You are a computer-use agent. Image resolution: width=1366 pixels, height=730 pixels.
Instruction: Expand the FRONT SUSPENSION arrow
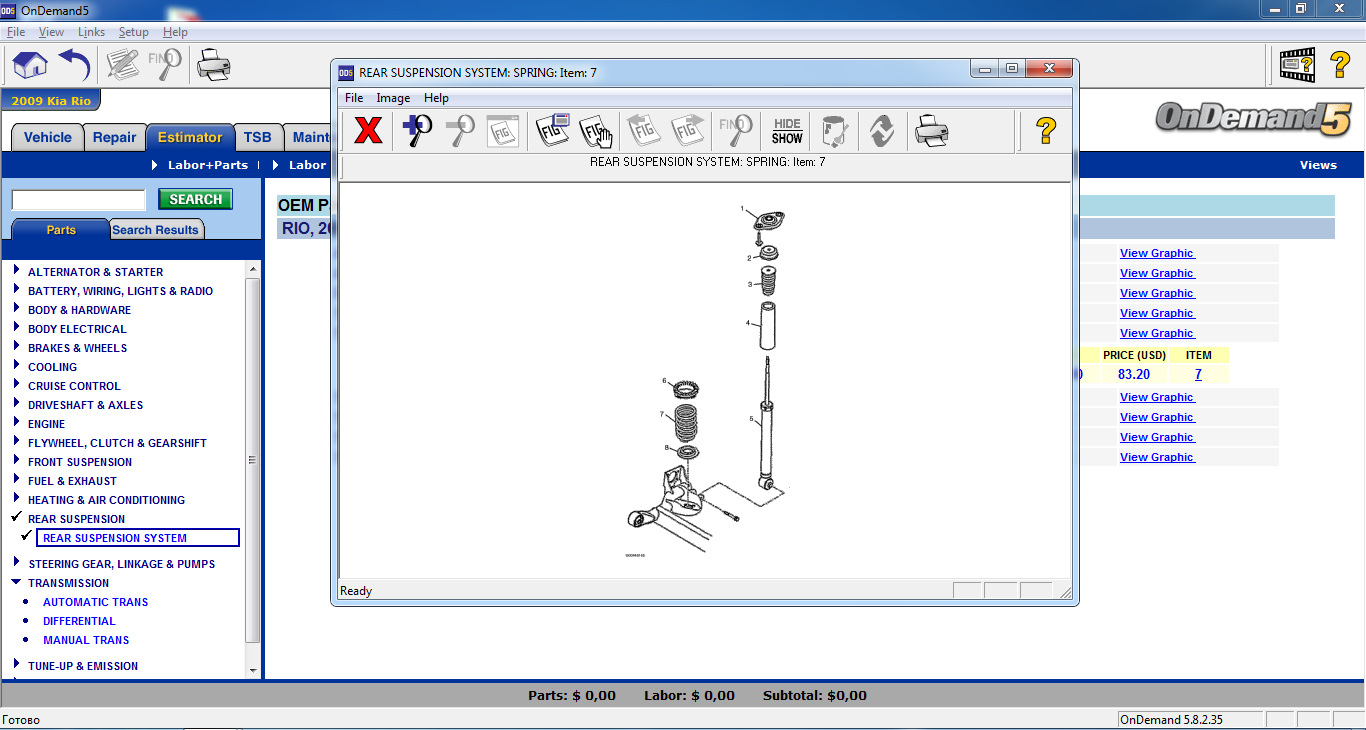tap(17, 461)
